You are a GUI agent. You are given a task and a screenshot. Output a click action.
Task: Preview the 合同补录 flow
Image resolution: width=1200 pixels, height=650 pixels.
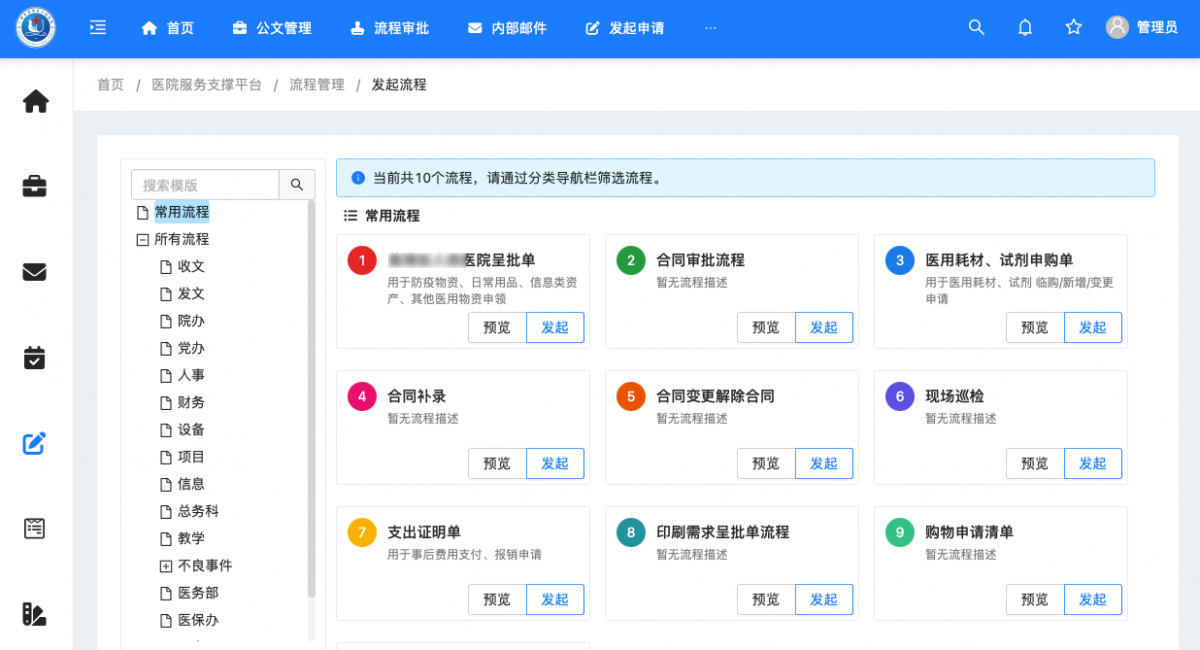click(497, 463)
